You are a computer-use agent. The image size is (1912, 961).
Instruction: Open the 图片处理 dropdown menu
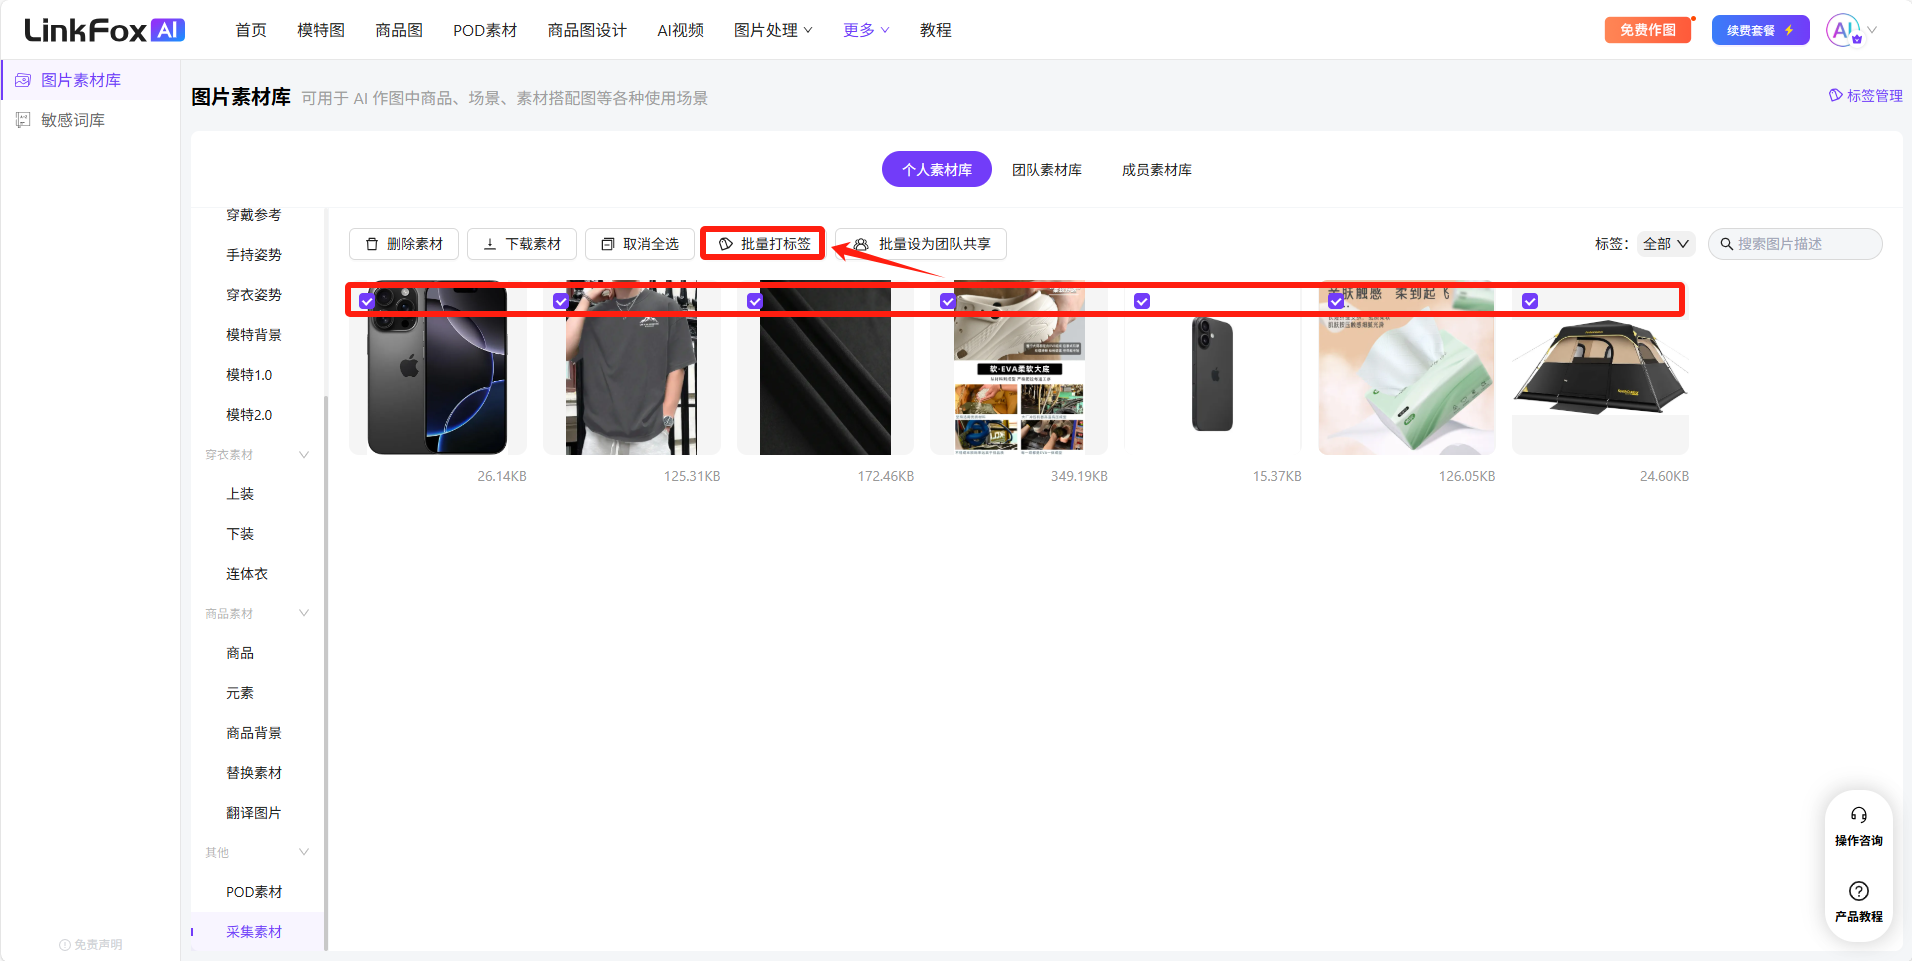pos(773,30)
